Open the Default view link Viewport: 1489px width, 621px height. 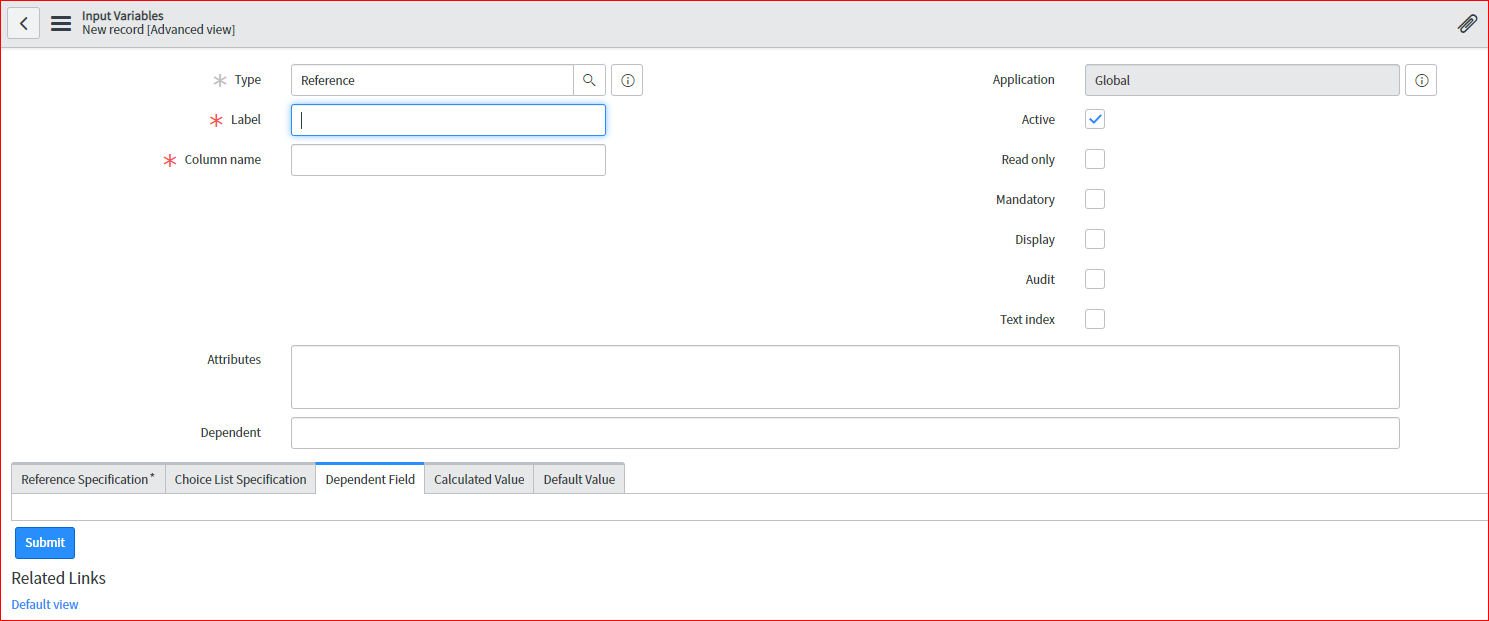45,604
